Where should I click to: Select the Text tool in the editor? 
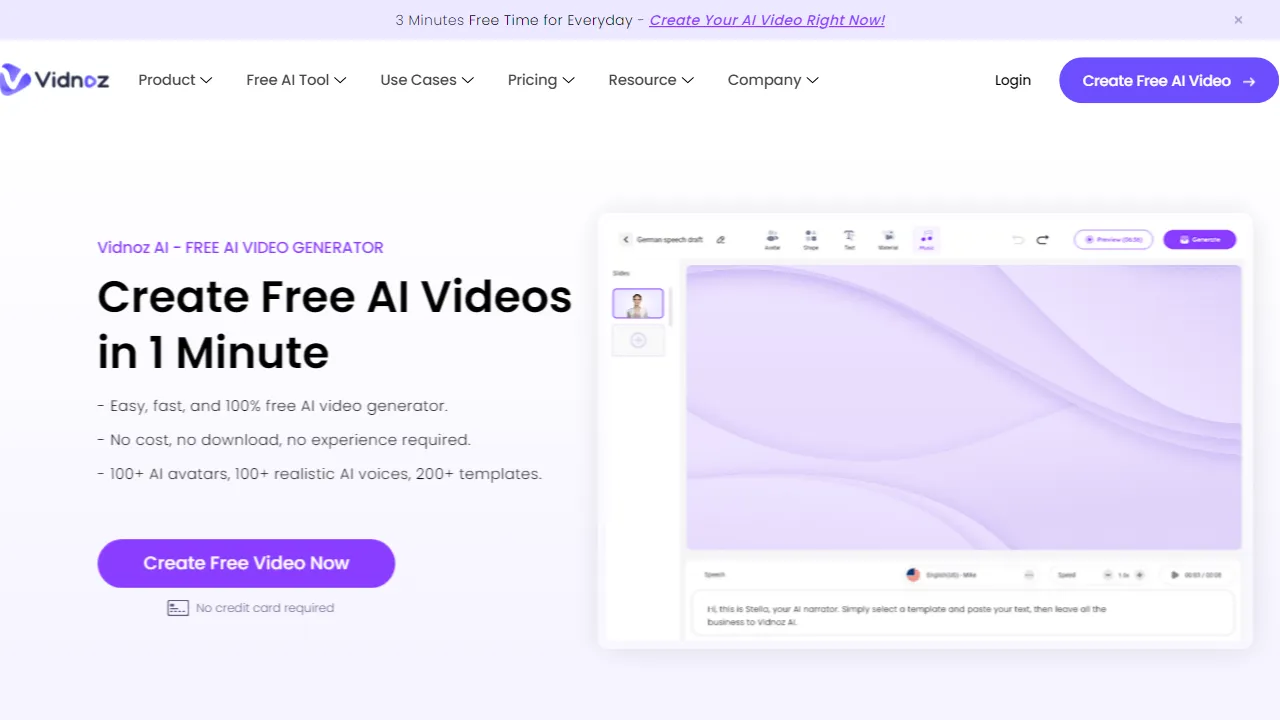[x=849, y=240]
